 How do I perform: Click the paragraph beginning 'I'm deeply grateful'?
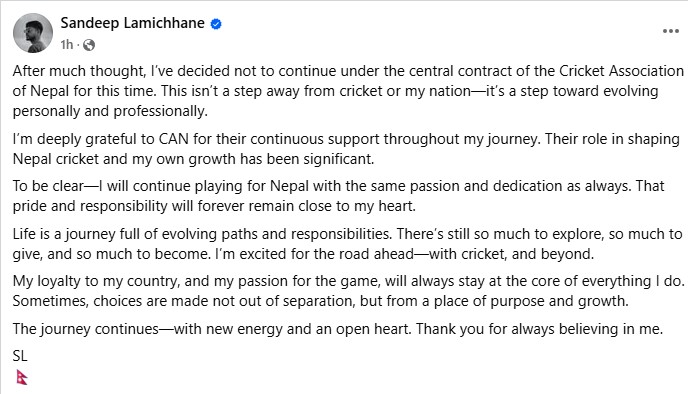346,149
